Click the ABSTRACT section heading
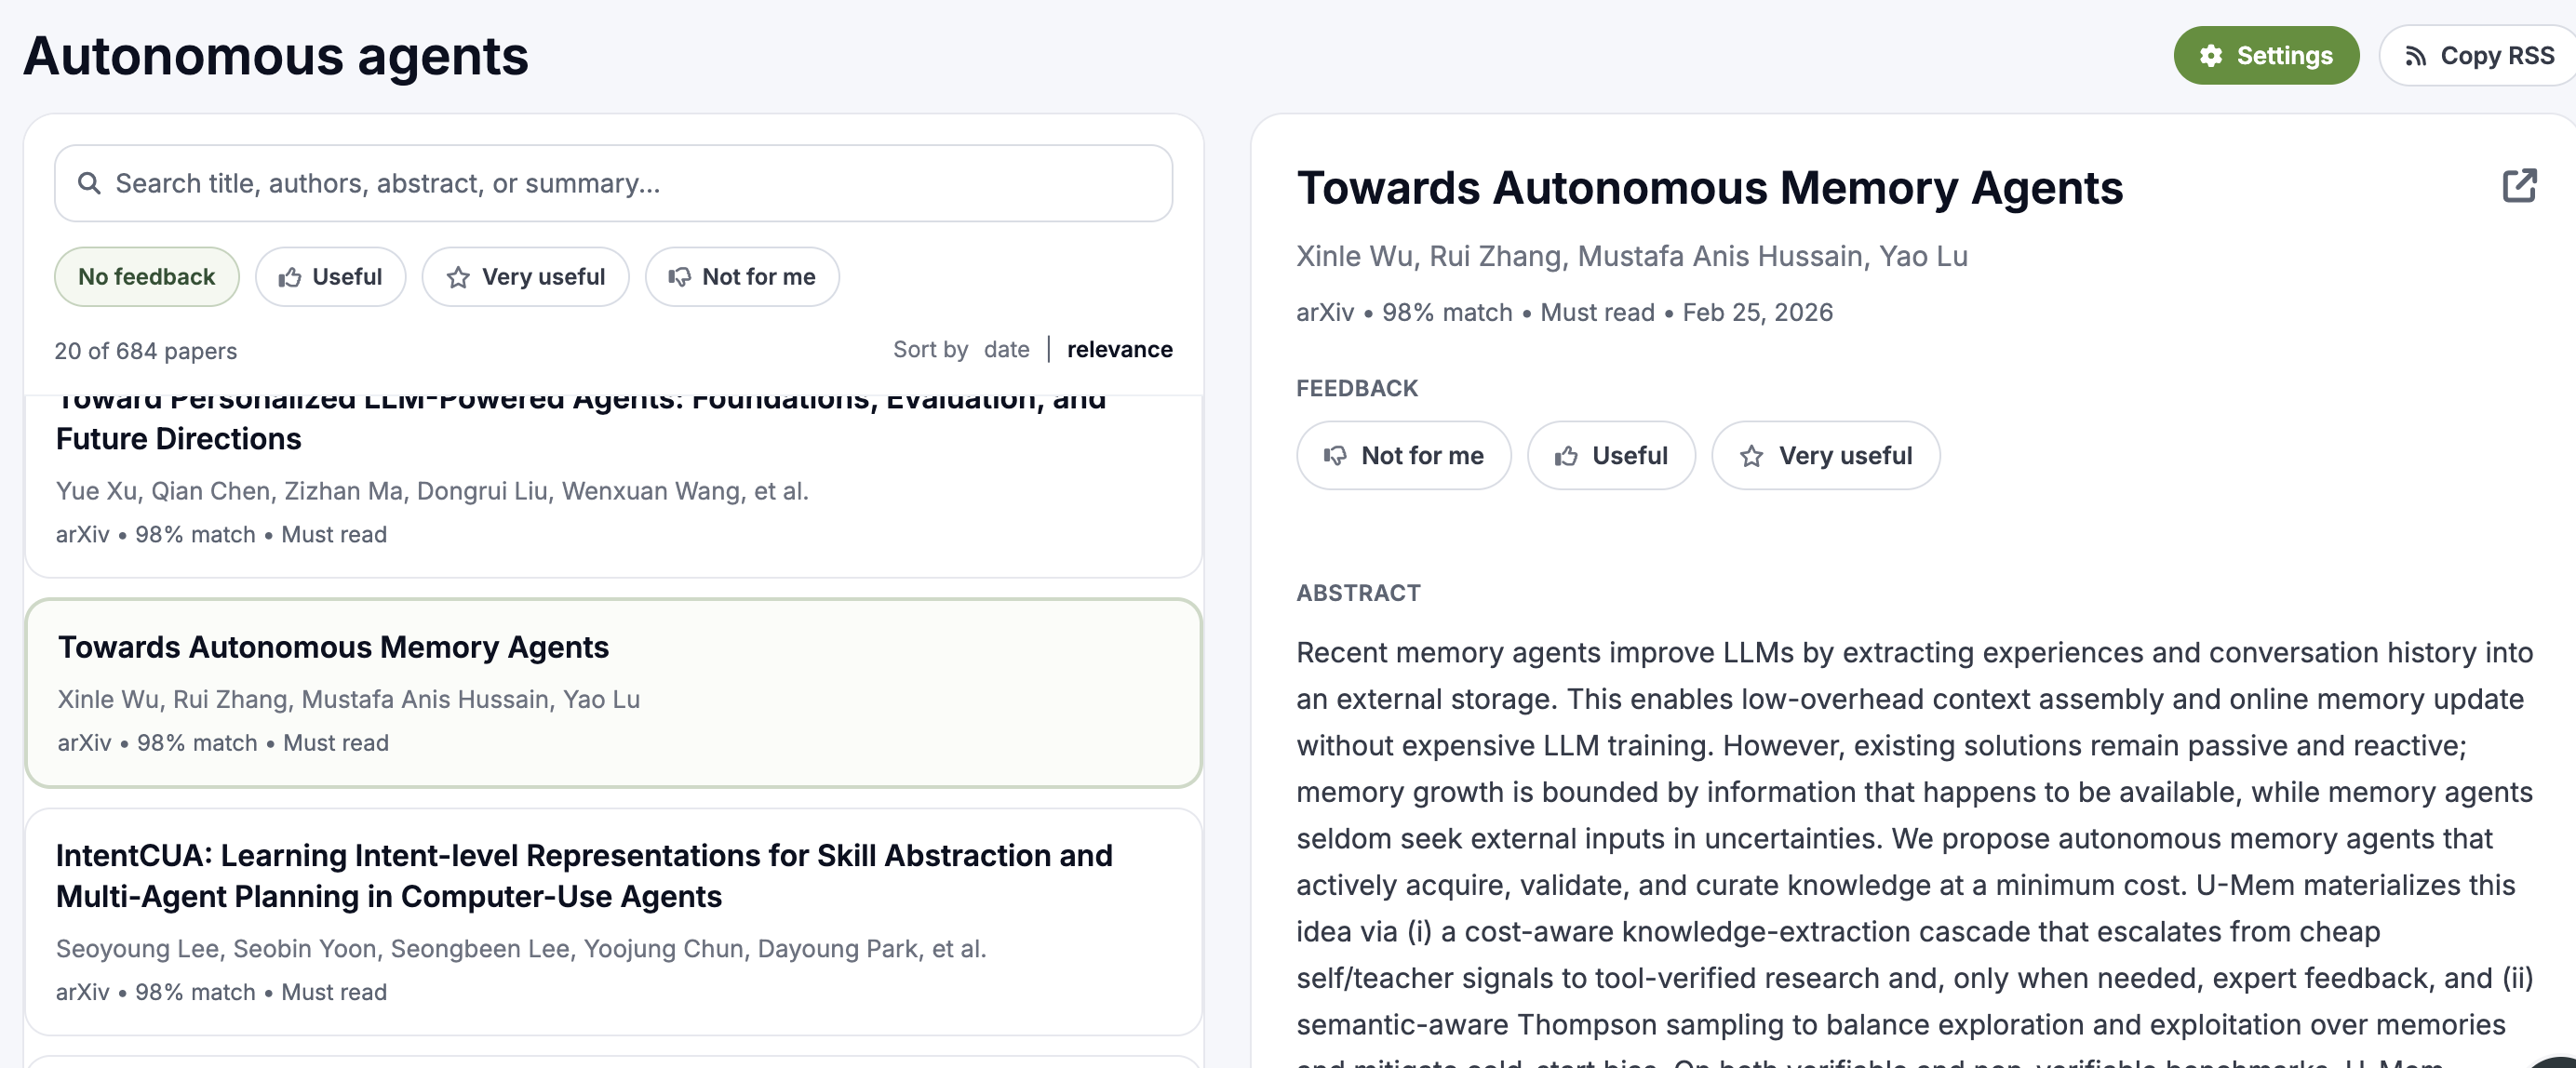 coord(1358,593)
